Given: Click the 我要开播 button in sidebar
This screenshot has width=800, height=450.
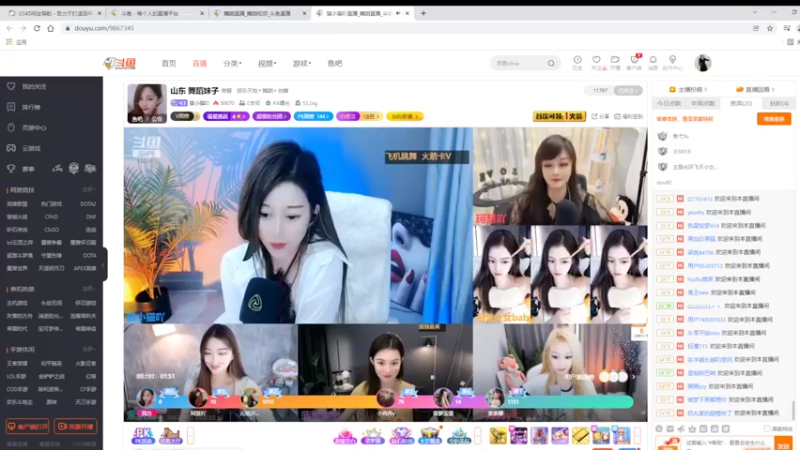Looking at the screenshot, I should [76, 426].
